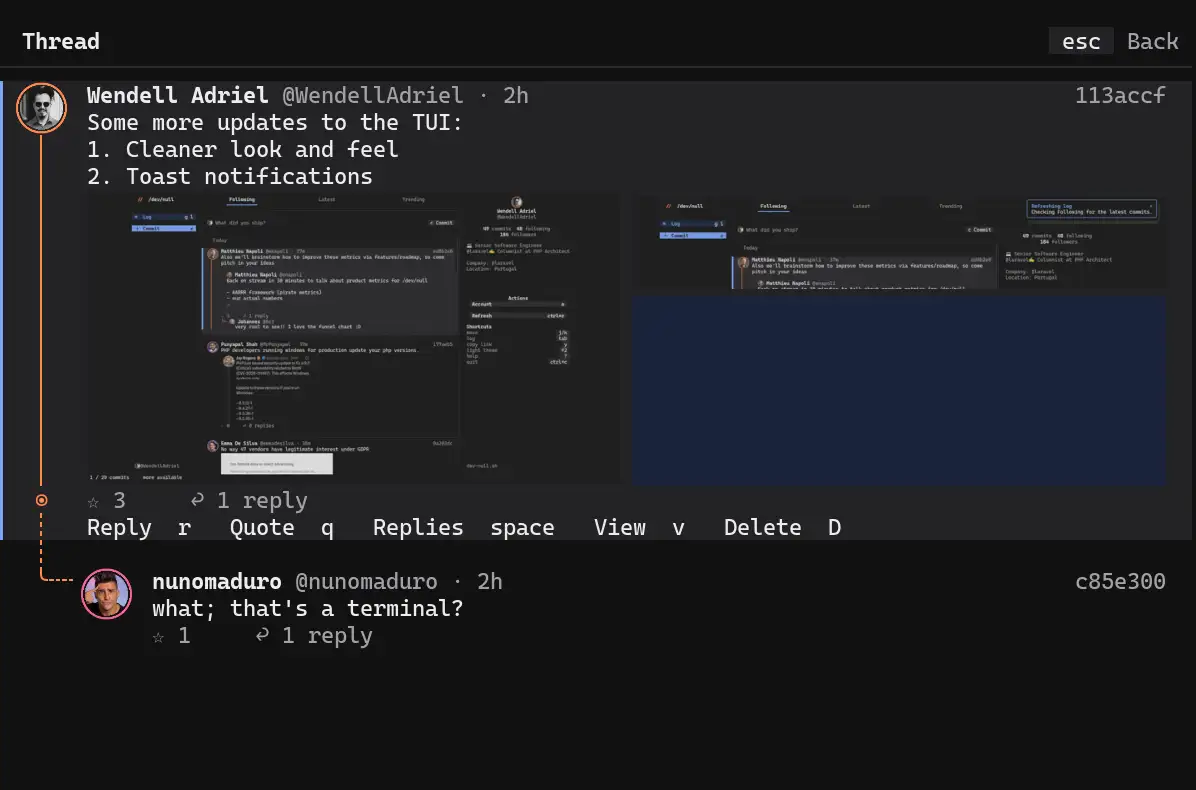Open the @WendellAdriel handle link
Viewport: 1196px width, 790px height.
[372, 95]
